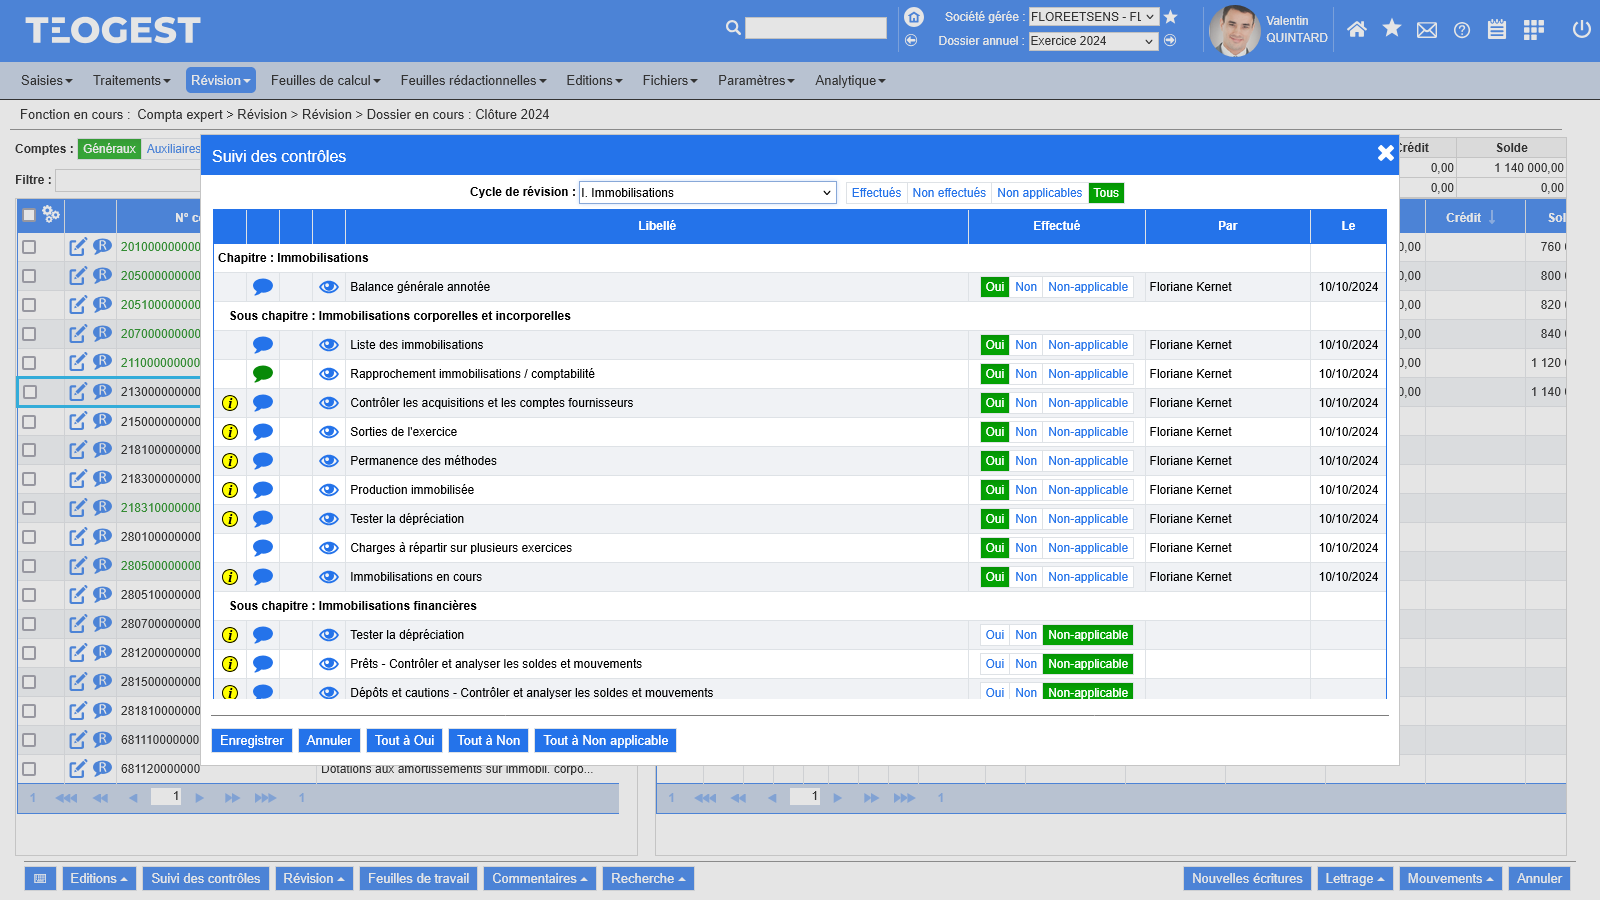1600x900 pixels.
Task: Click the magnifier search icon in header
Action: pos(733,28)
